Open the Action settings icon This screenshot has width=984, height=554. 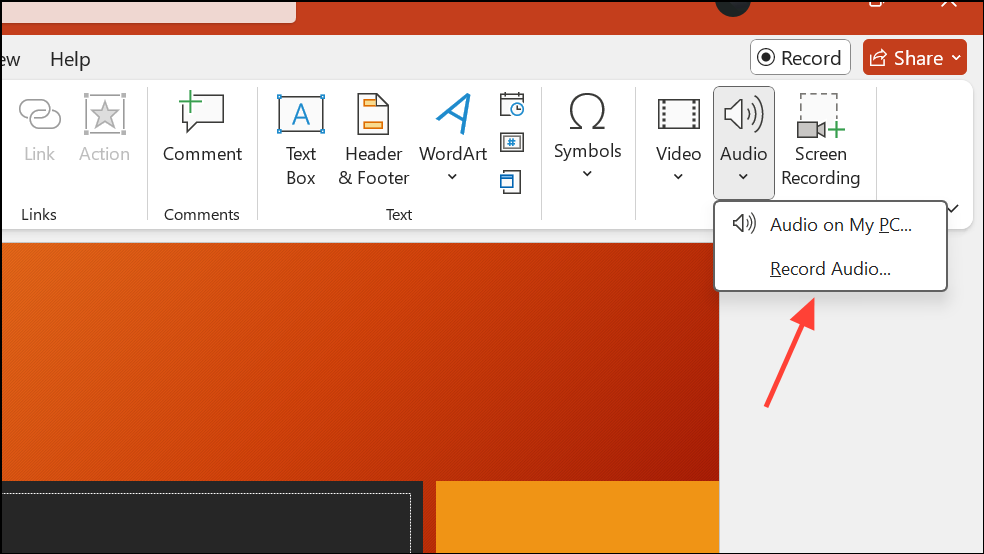[105, 114]
